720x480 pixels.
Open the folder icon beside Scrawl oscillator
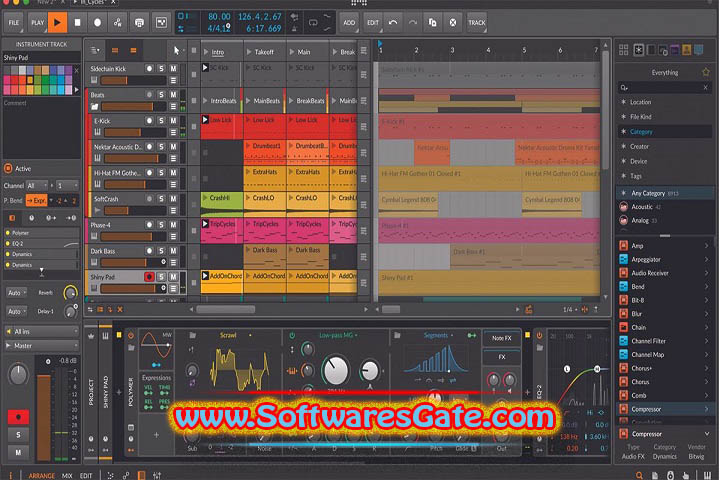coord(193,335)
